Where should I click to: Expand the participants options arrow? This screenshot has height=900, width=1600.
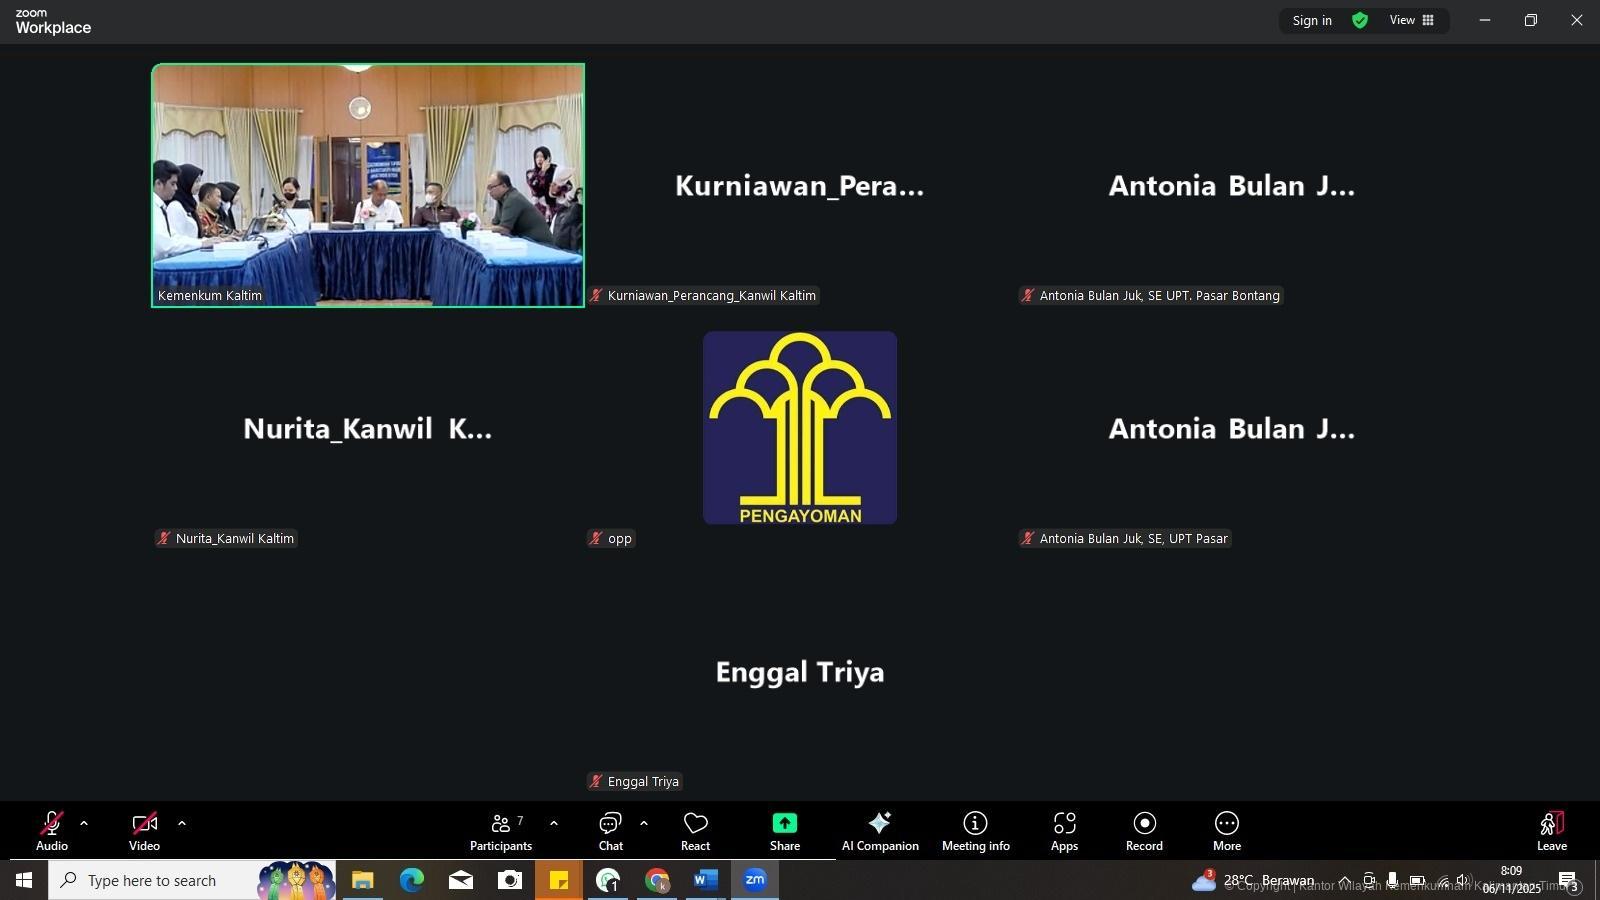554,823
